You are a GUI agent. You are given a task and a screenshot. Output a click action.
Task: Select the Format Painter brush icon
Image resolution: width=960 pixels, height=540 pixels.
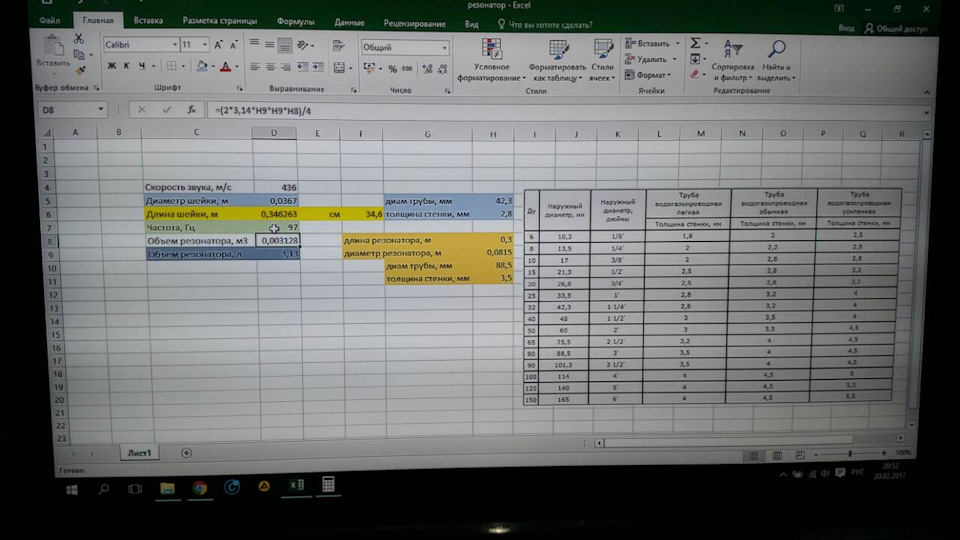click(80, 71)
